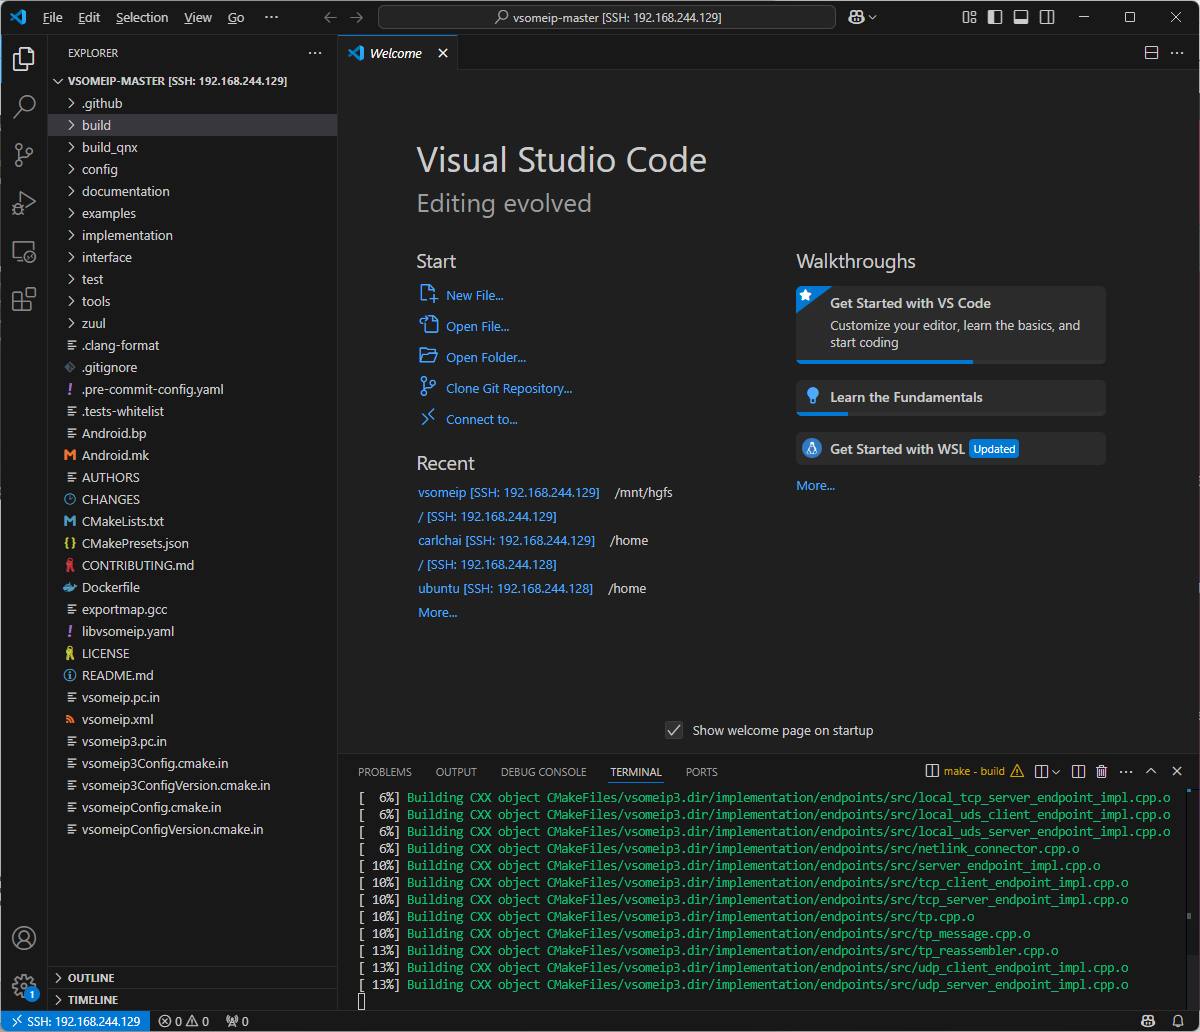
Task: Expand the .github folder
Action: pyautogui.click(x=192, y=103)
